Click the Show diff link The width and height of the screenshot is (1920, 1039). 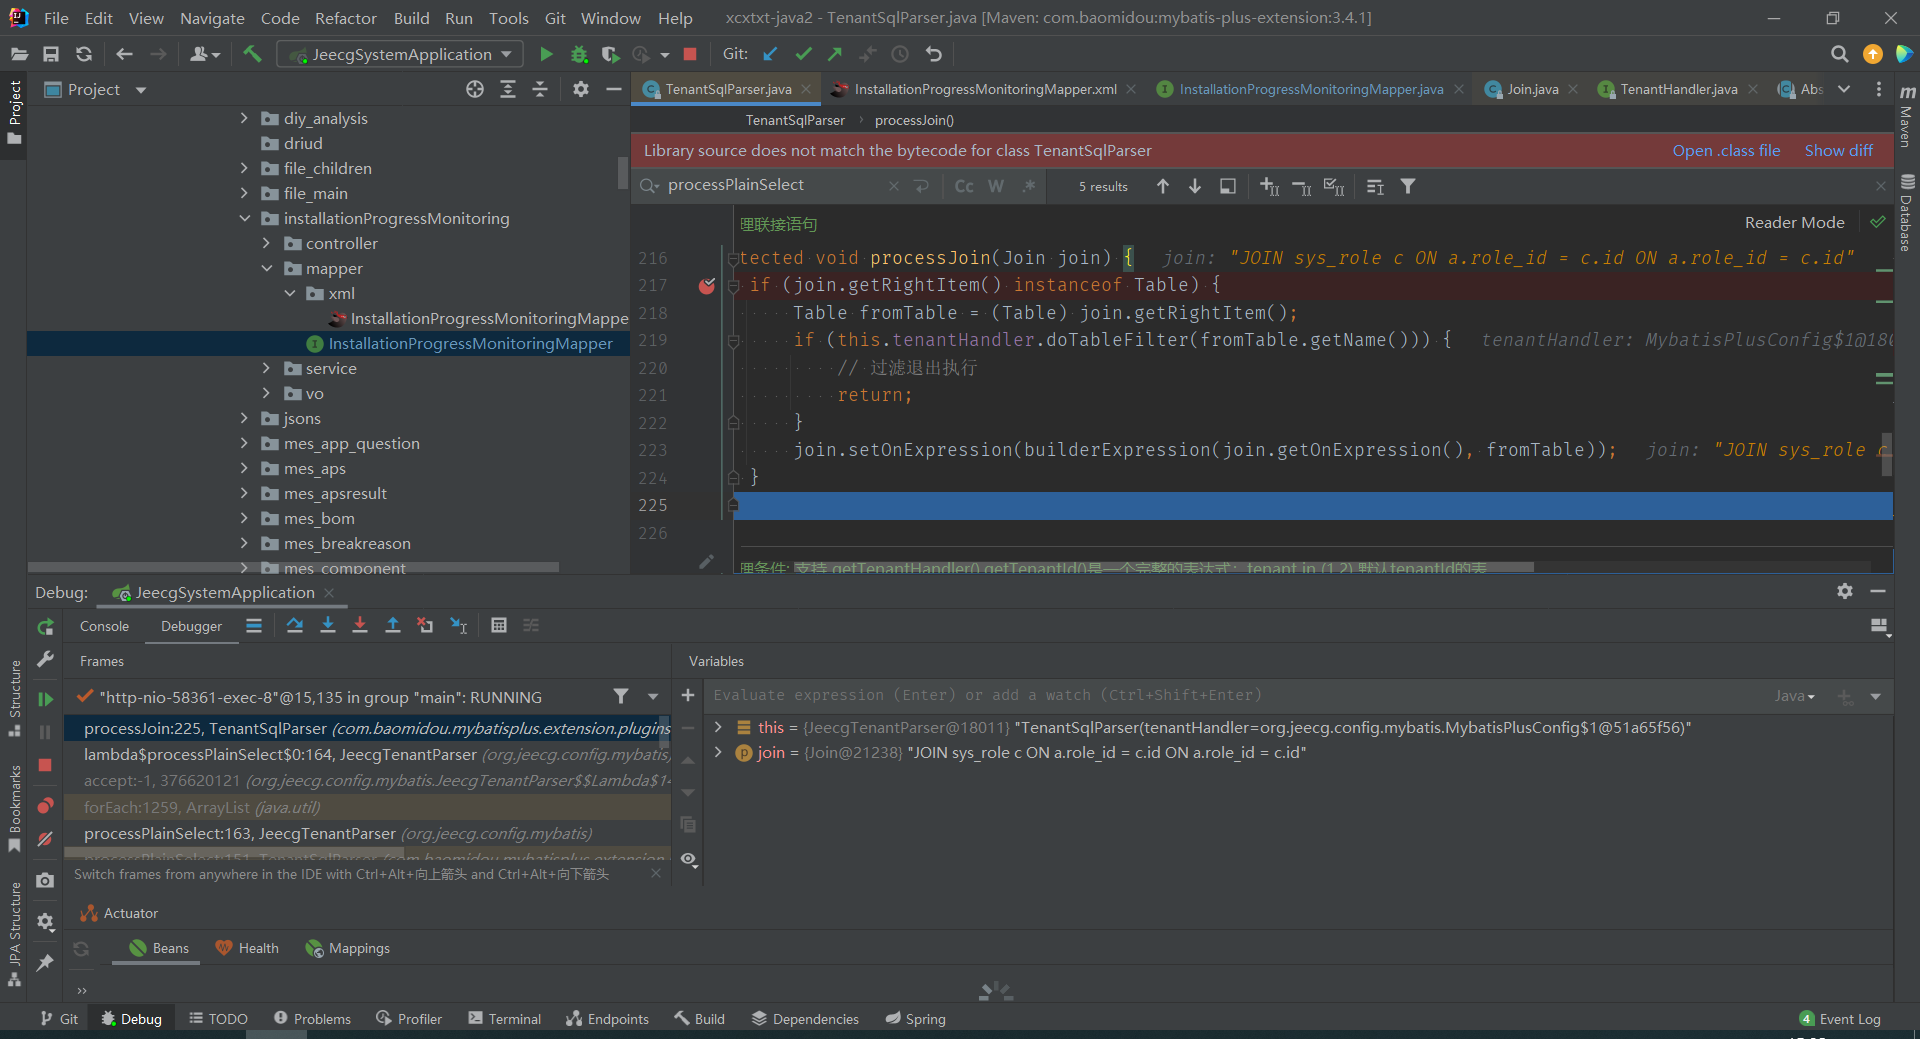pyautogui.click(x=1838, y=150)
